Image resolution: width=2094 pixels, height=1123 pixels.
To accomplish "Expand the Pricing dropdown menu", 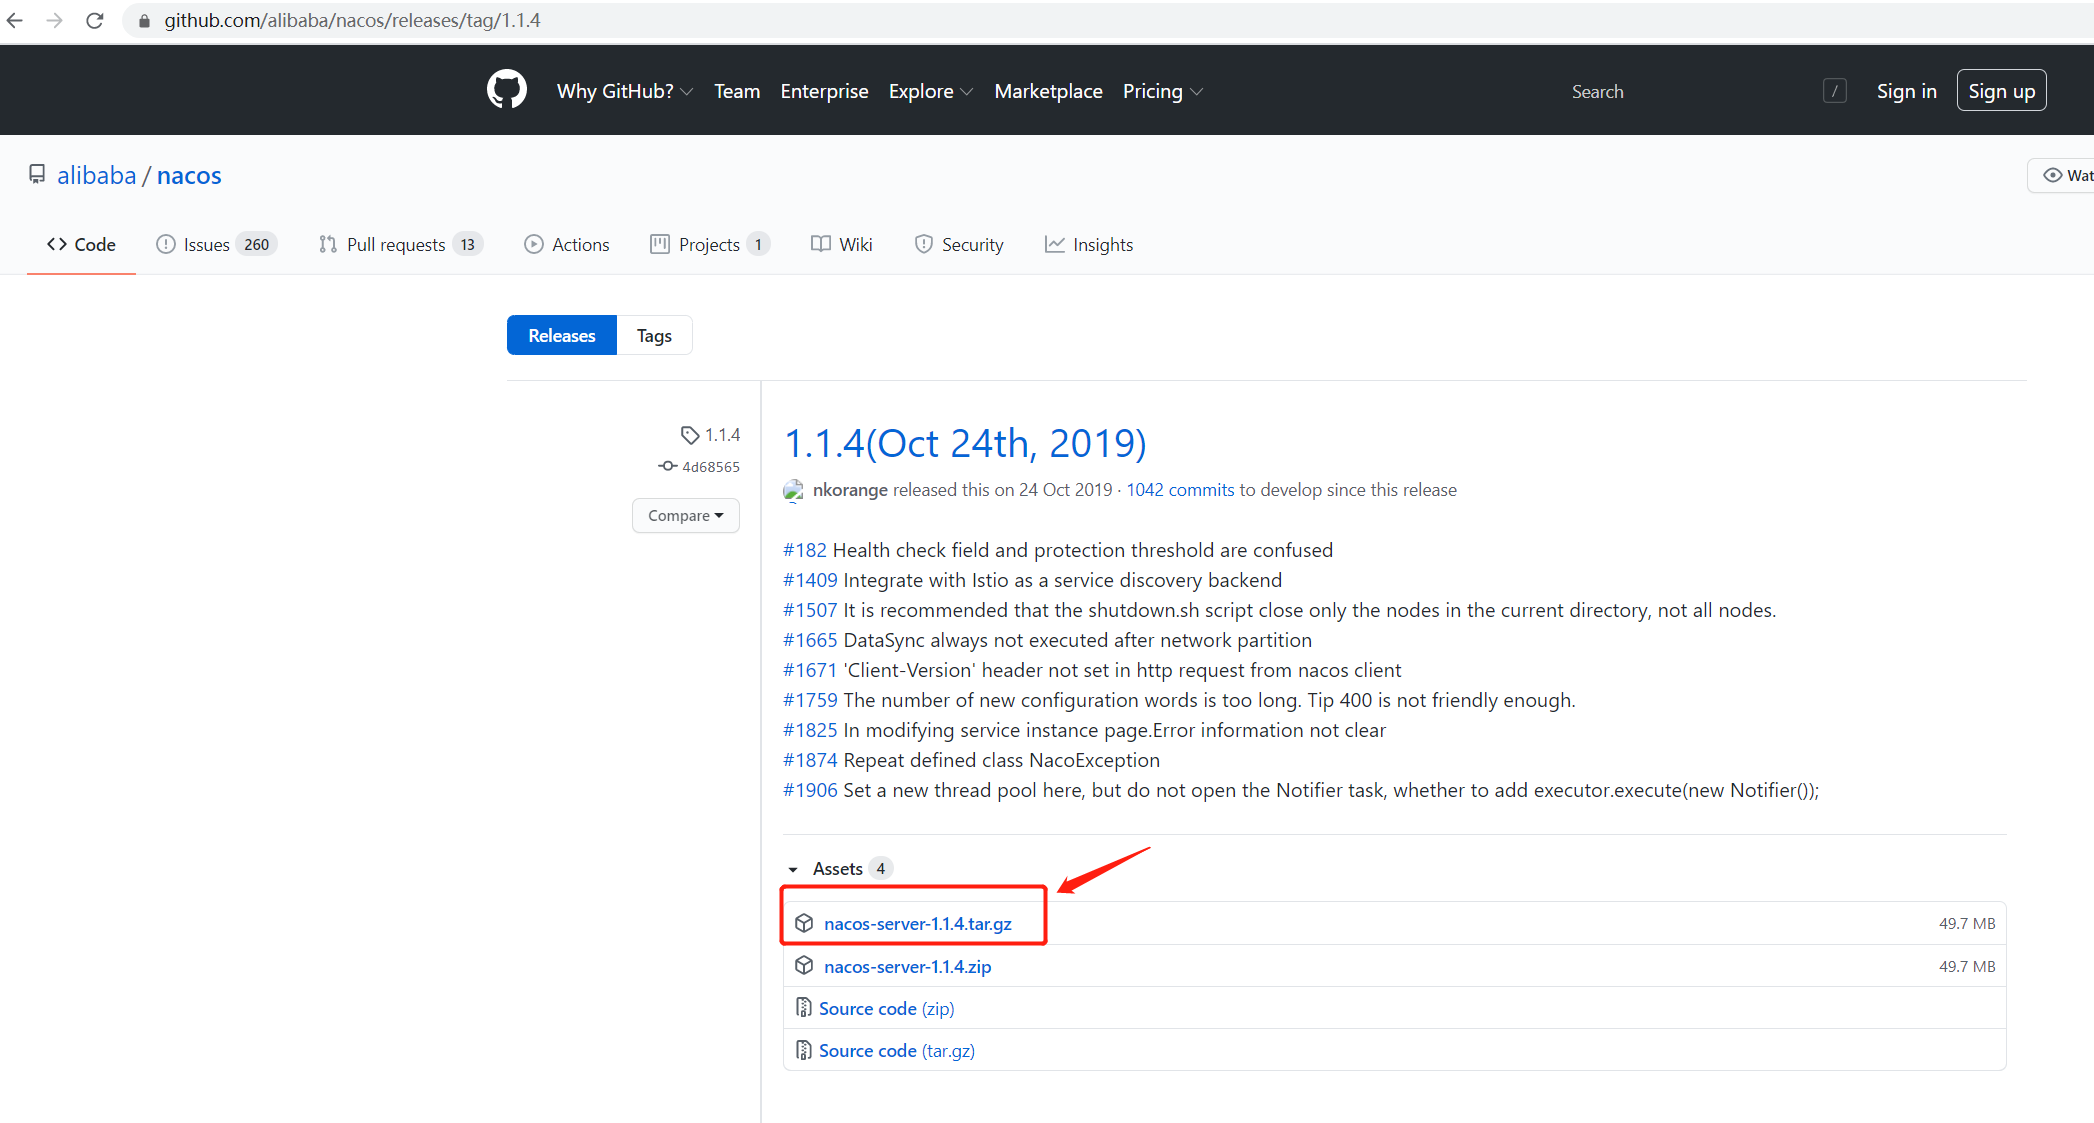I will pos(1162,91).
